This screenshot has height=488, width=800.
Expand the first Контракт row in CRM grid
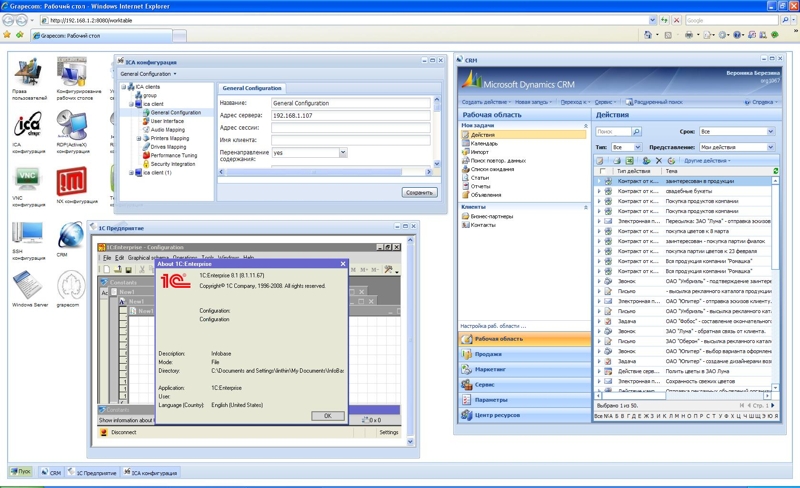pyautogui.click(x=599, y=181)
